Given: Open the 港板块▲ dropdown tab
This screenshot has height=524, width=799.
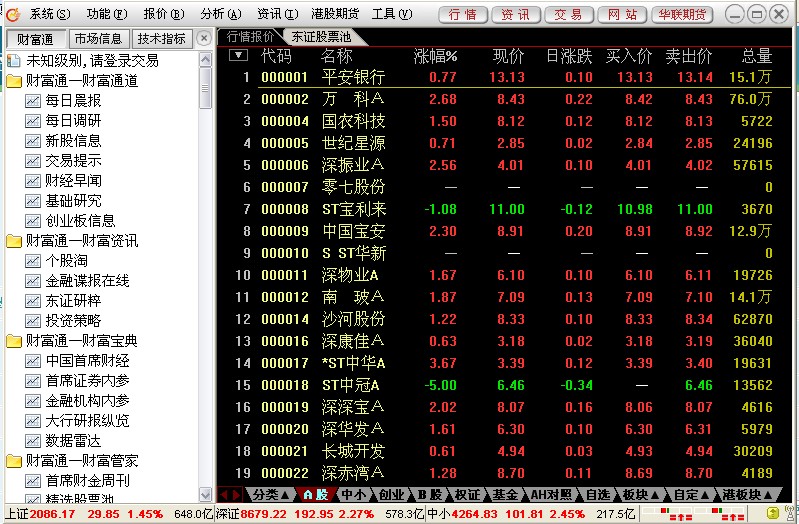Looking at the screenshot, I should [x=747, y=494].
